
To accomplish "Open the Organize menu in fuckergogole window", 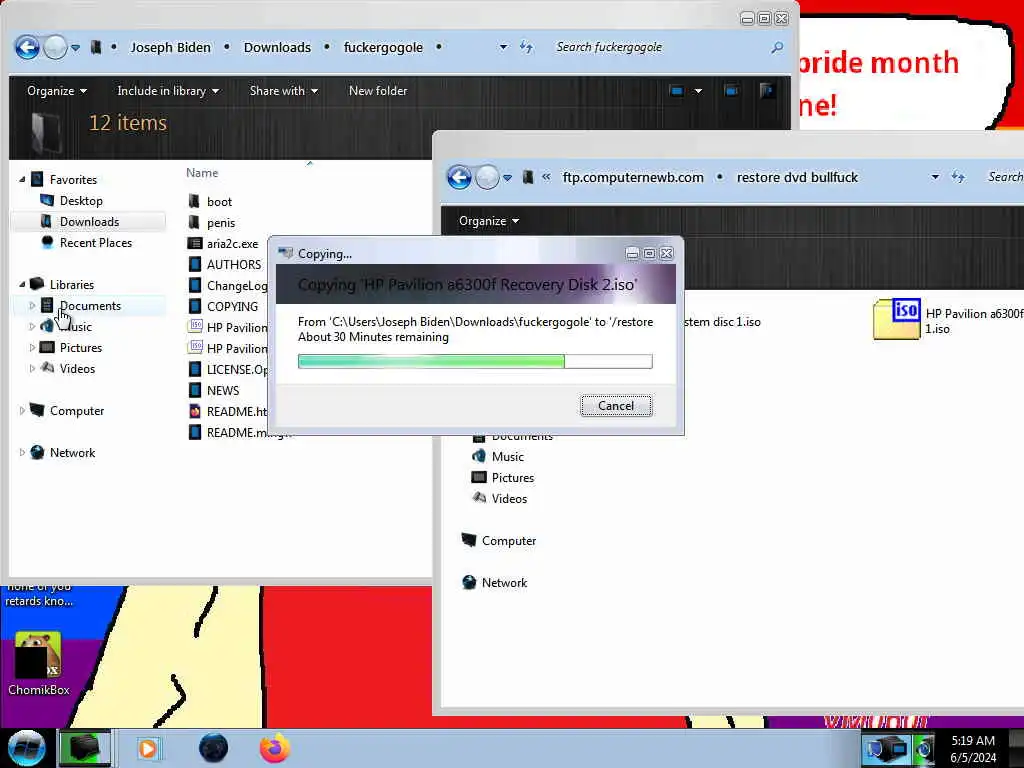I will click(x=57, y=91).
